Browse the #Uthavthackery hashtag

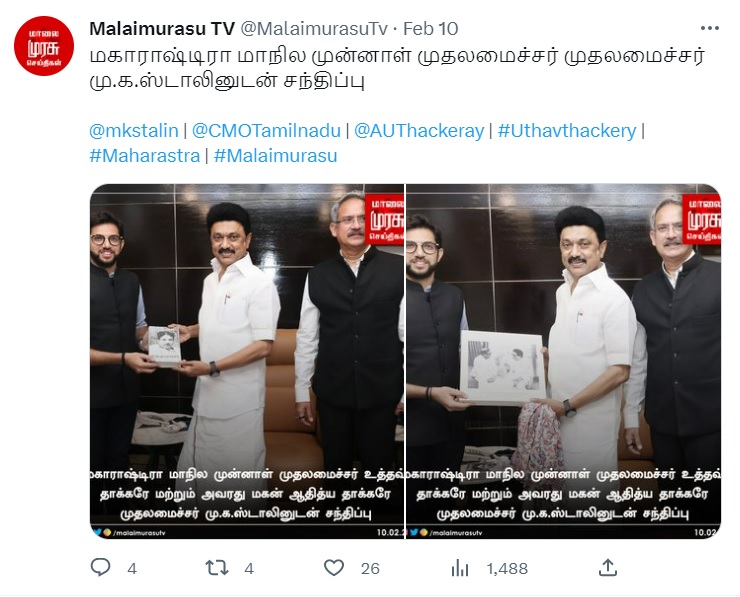[567, 130]
